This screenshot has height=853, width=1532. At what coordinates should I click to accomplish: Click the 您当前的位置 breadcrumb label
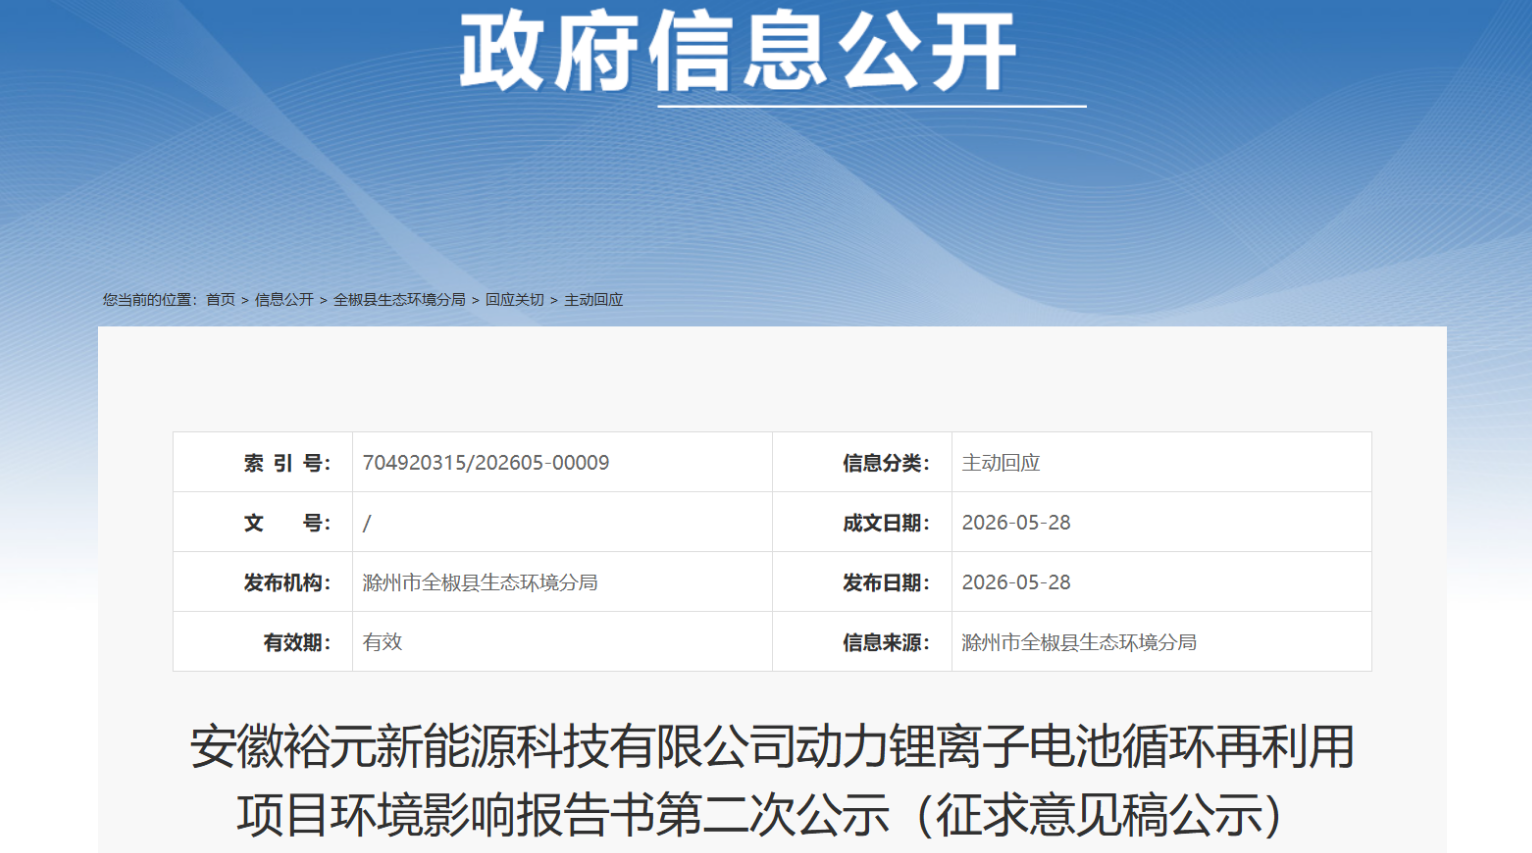(x=150, y=300)
